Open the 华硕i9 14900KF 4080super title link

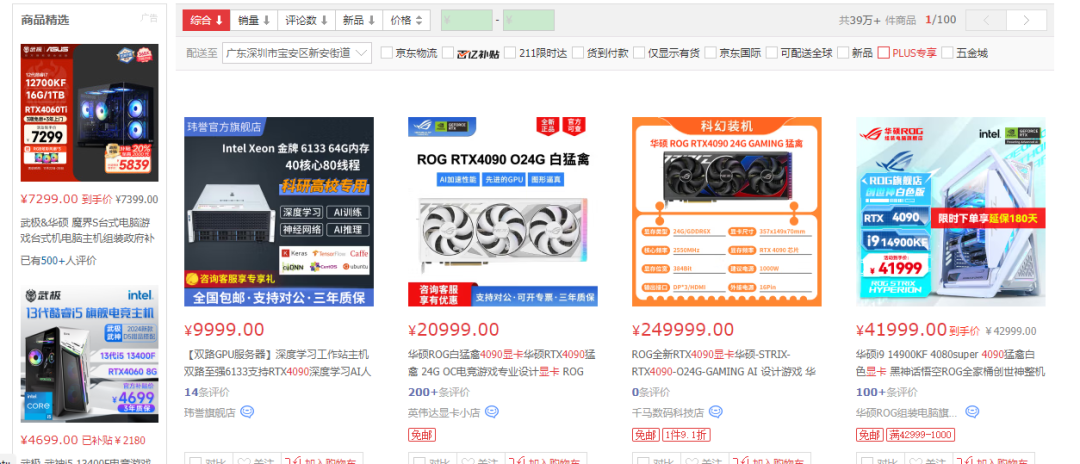pyautogui.click(x=951, y=363)
